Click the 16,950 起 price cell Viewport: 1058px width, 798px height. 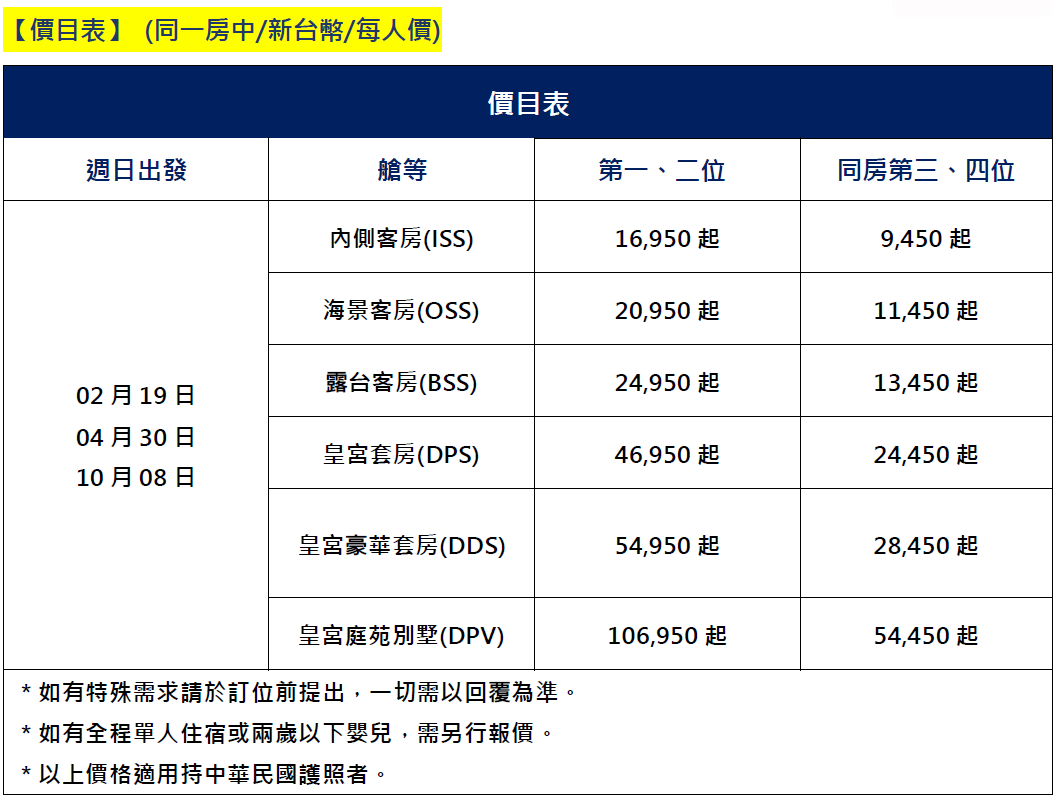[x=666, y=239]
